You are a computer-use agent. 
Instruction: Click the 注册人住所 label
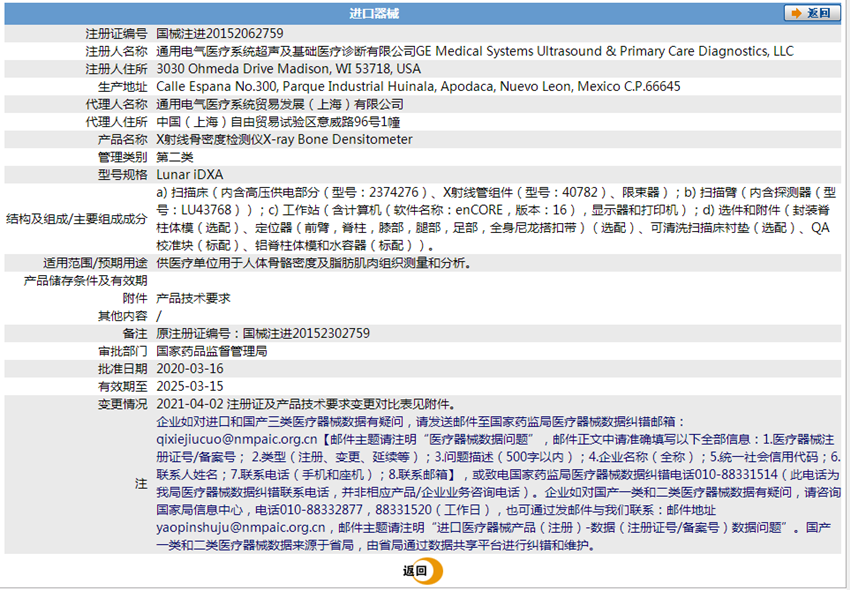(116, 69)
